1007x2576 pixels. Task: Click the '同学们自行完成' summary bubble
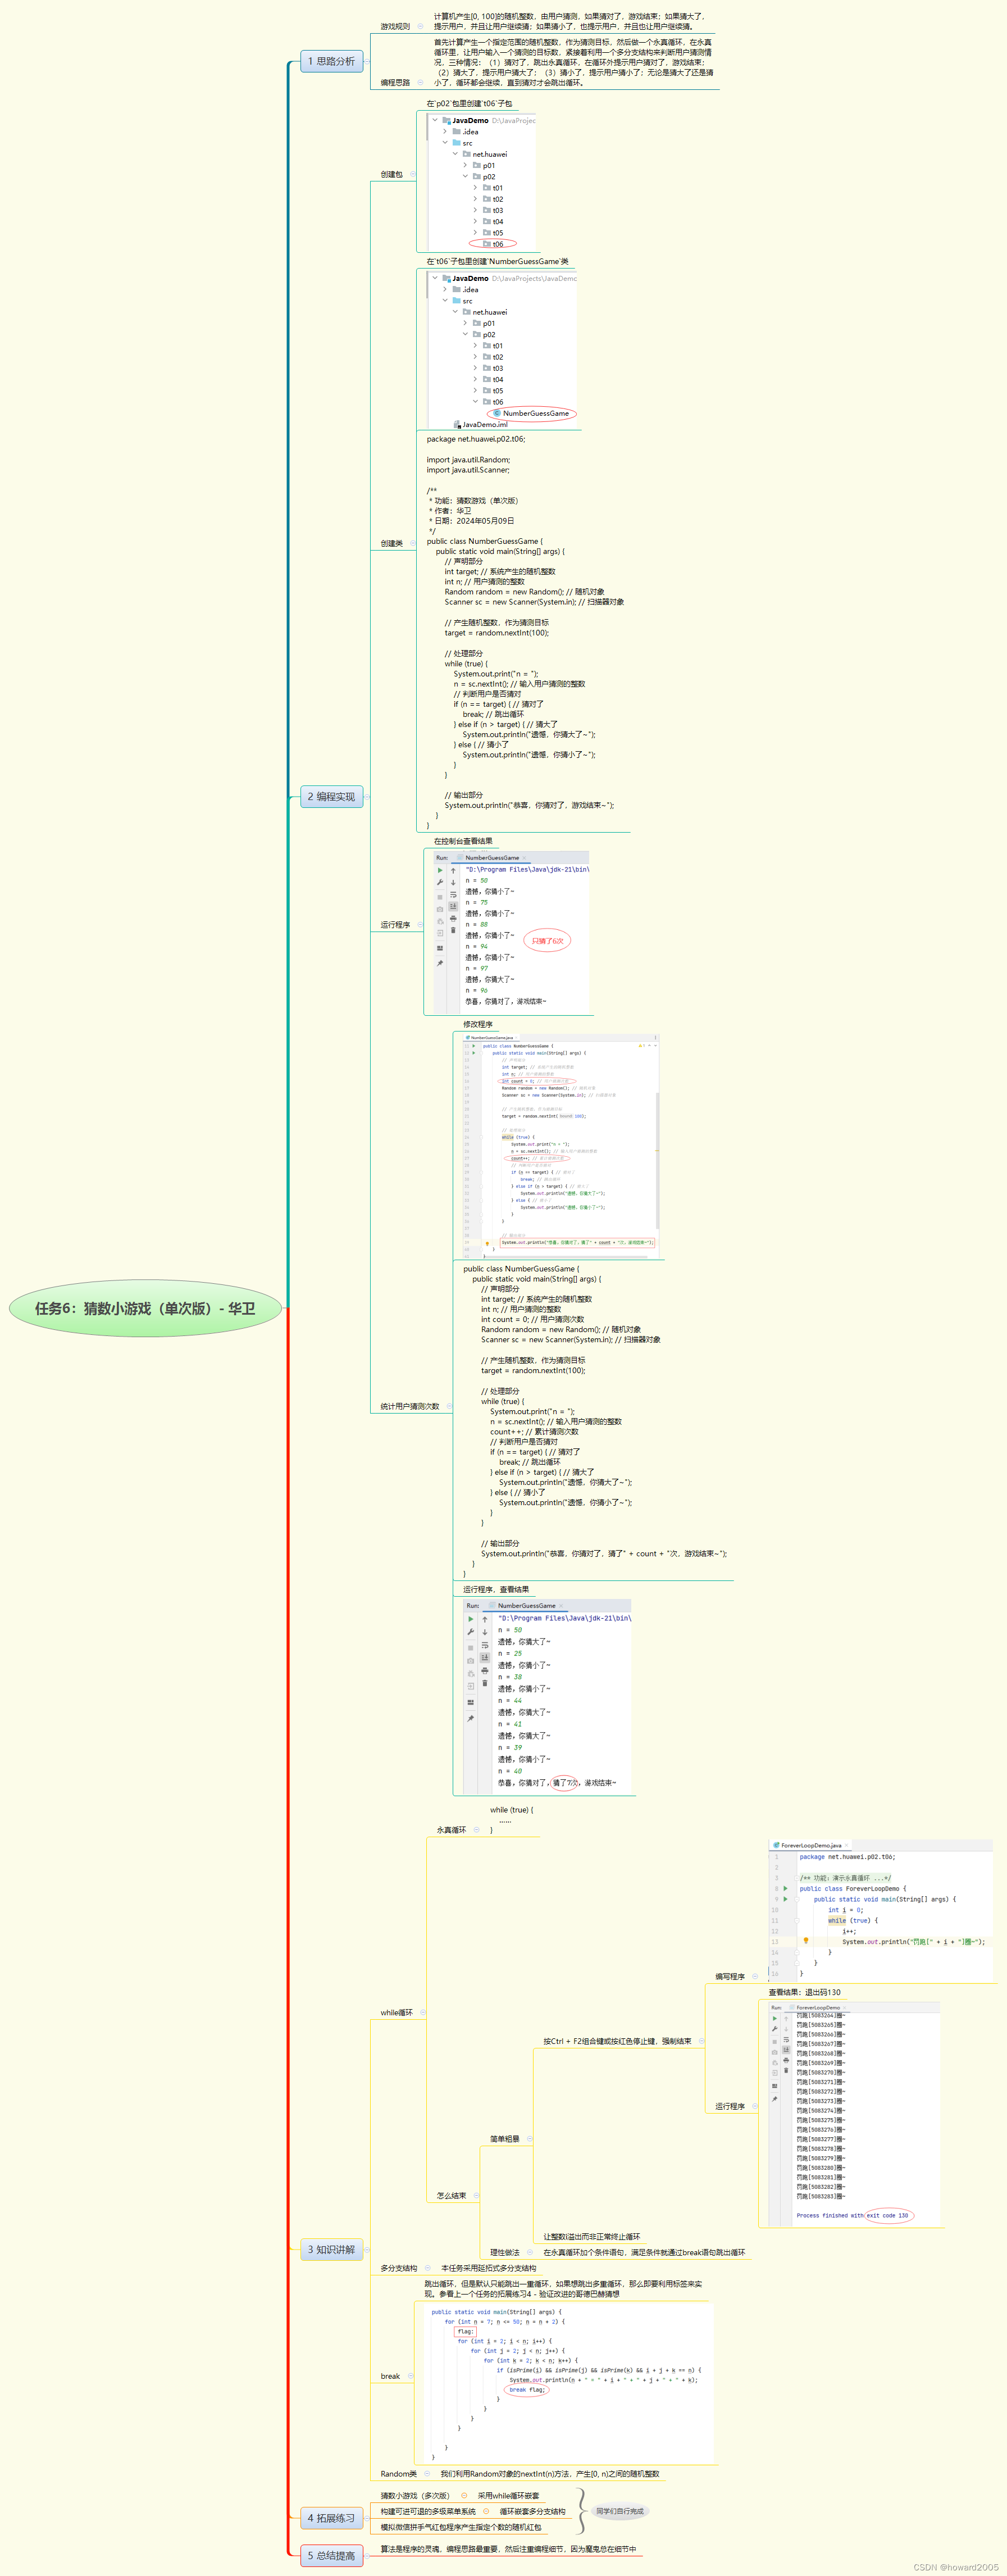point(620,2510)
